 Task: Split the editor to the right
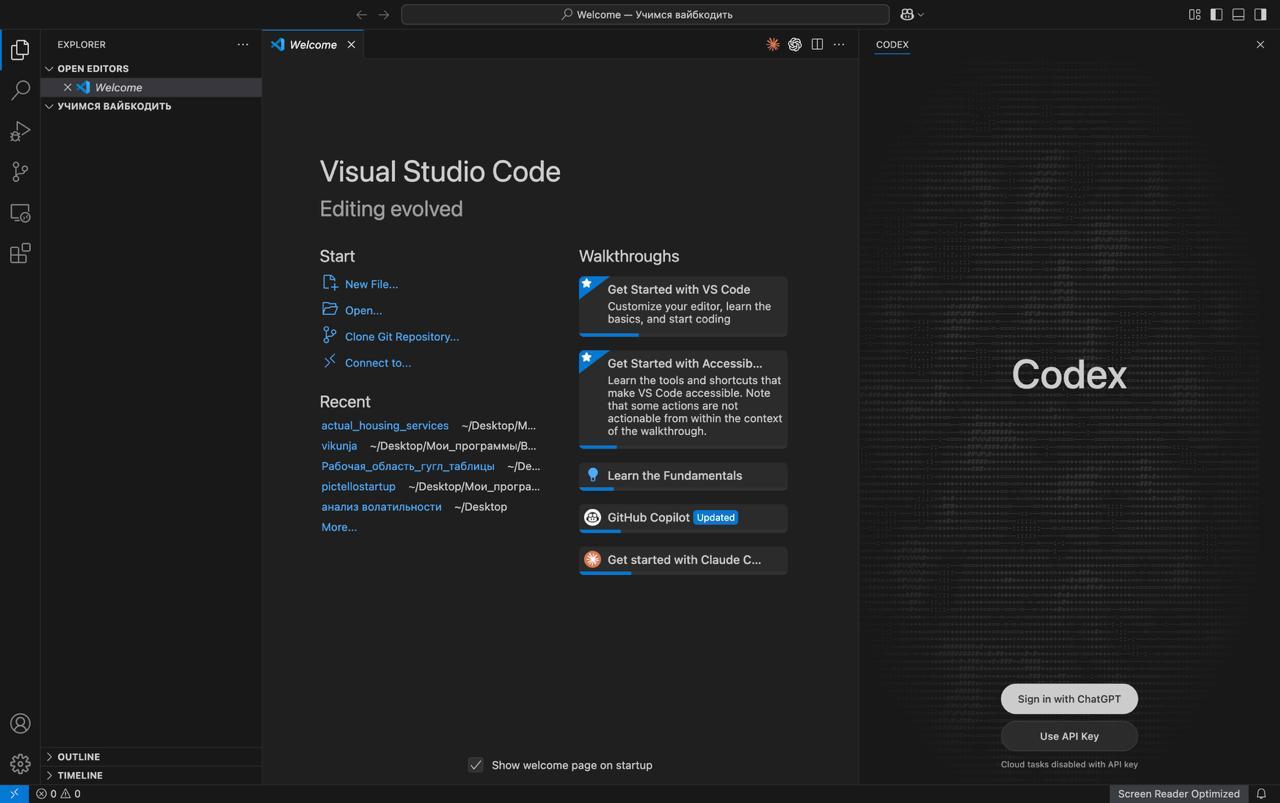tap(817, 44)
